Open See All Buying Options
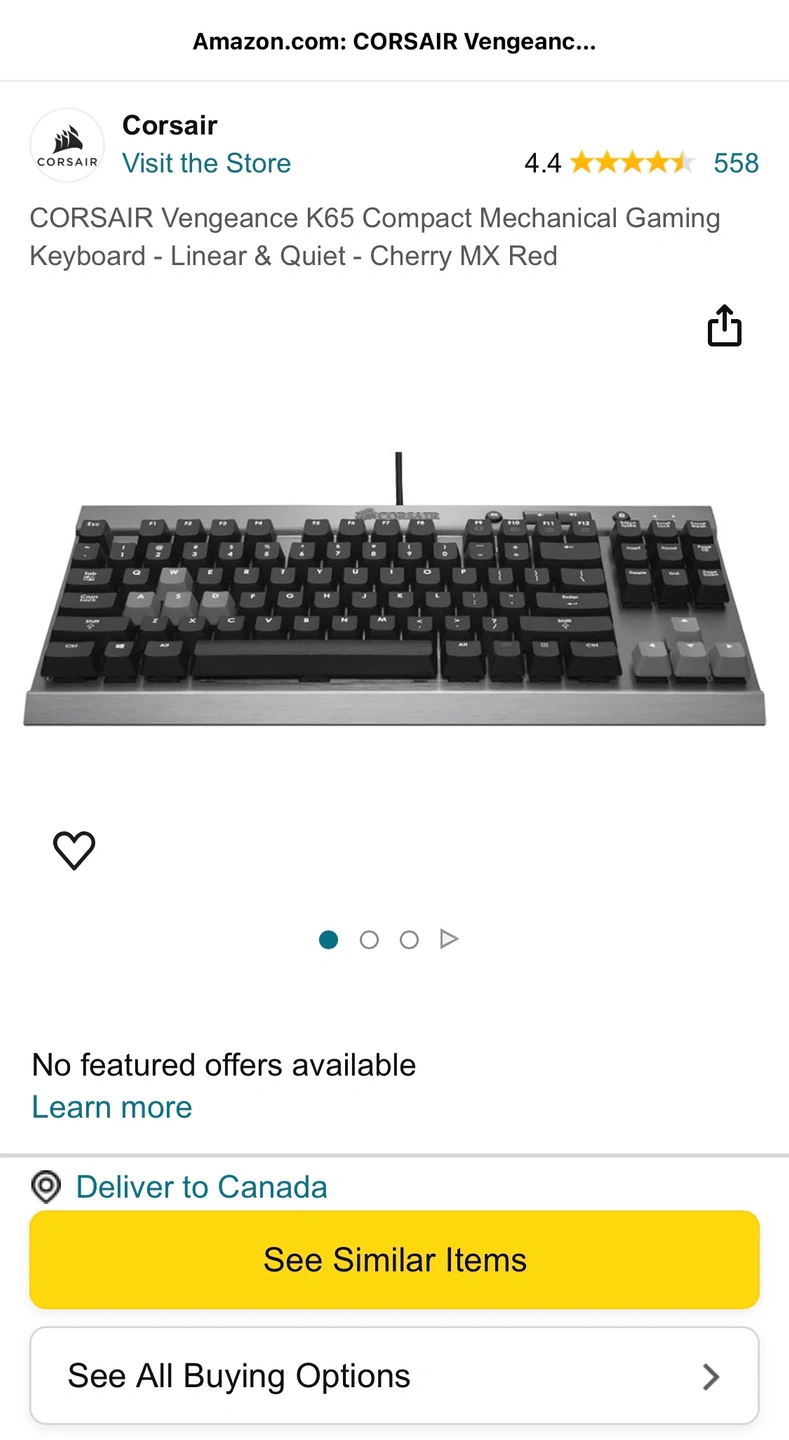This screenshot has width=789, height=1440. (x=394, y=1376)
